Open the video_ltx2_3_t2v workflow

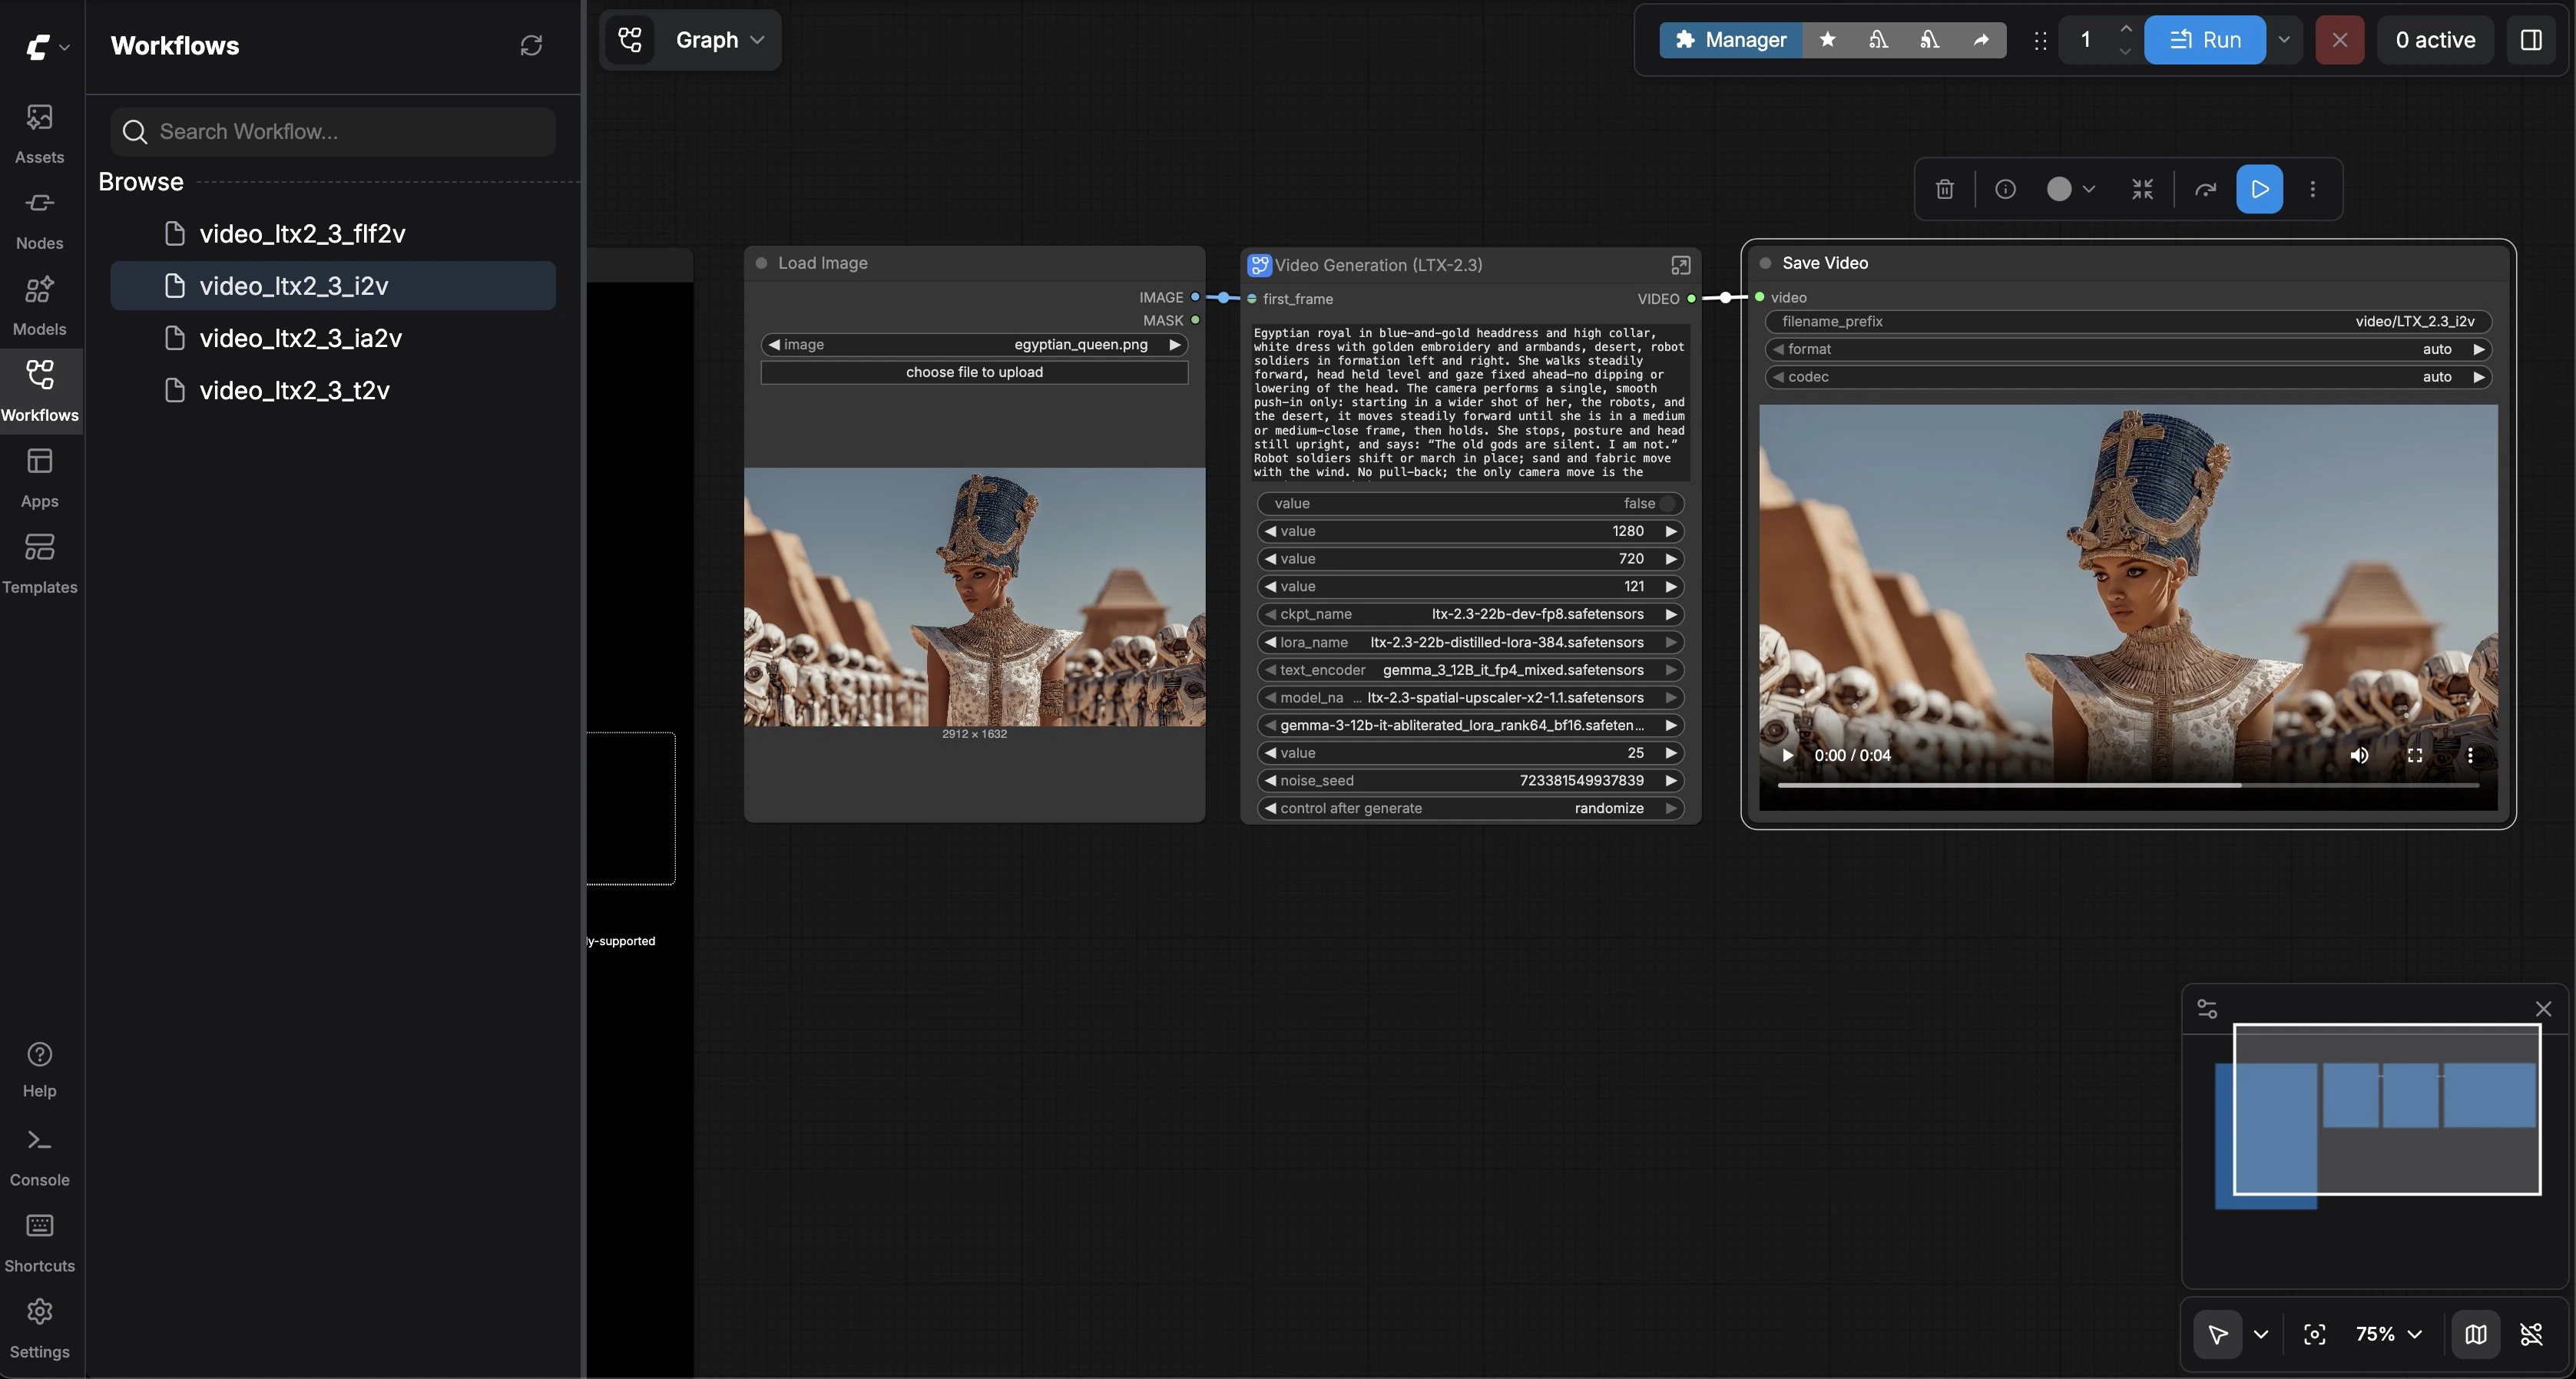pos(294,390)
